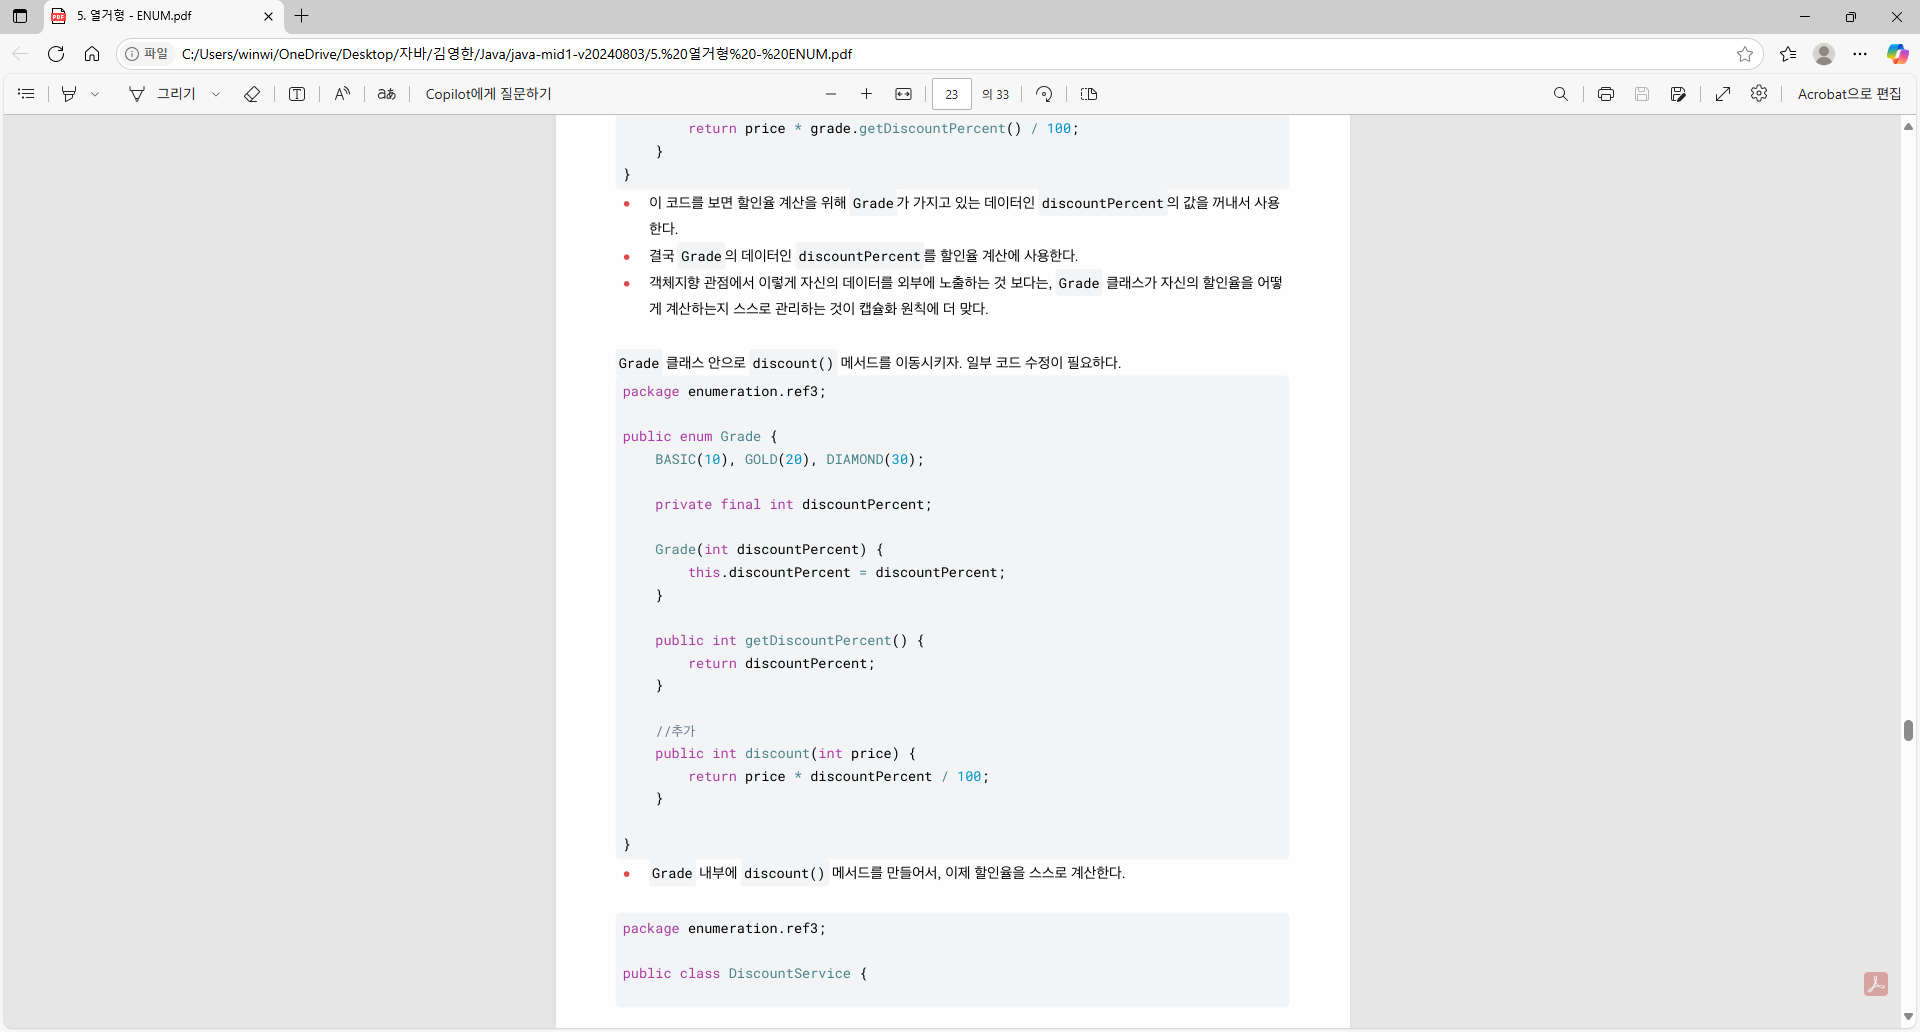
Task: Expand highlighter color options dropdown
Action: (x=95, y=94)
